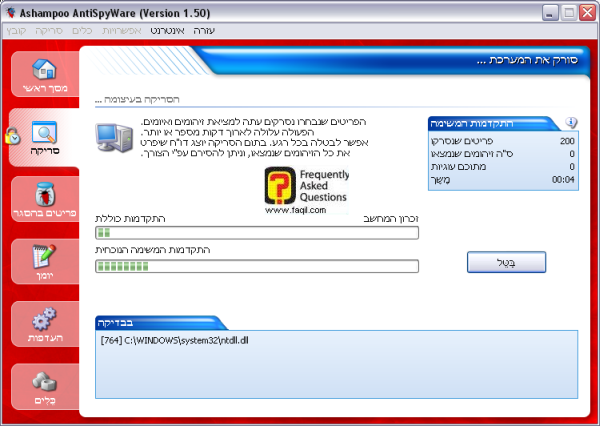Viewport: 600px width, 426px height.
Task: Open the כלים tools sidebar icon
Action: tap(43, 386)
